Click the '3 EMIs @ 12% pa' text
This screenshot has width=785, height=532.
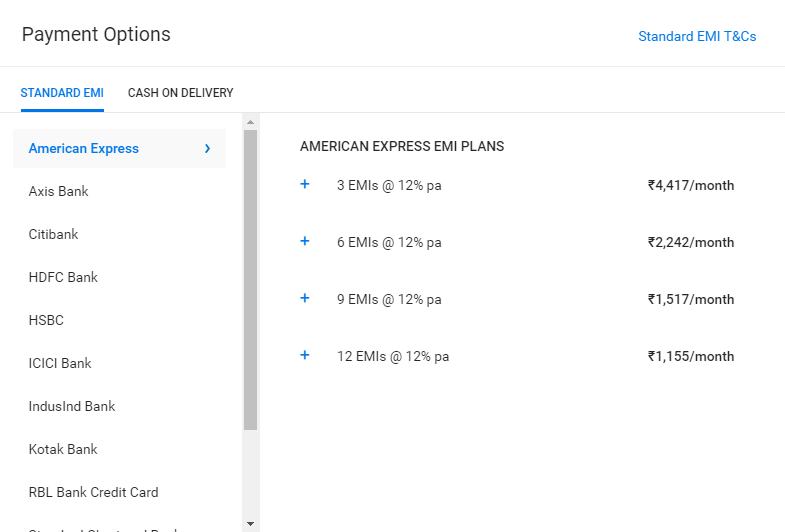pyautogui.click(x=389, y=186)
